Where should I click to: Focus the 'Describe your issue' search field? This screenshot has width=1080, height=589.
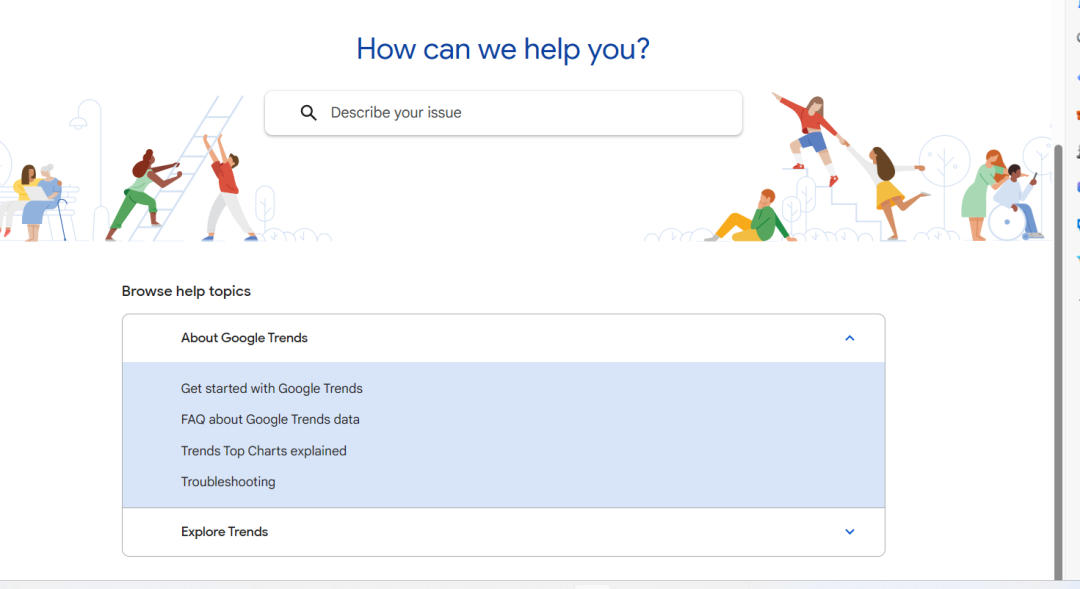coord(520,113)
